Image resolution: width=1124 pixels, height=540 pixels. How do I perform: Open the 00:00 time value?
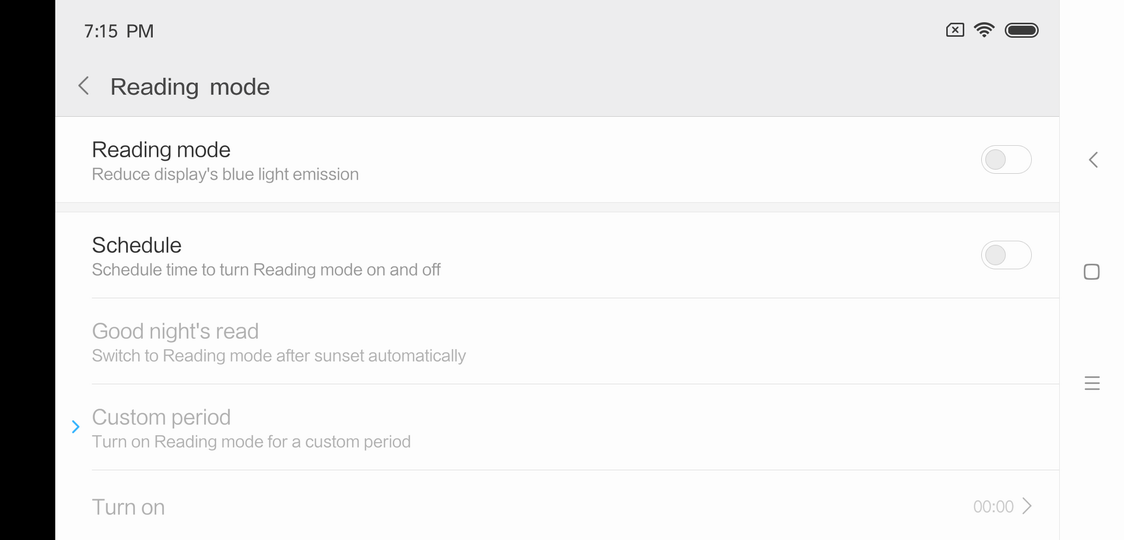(993, 507)
